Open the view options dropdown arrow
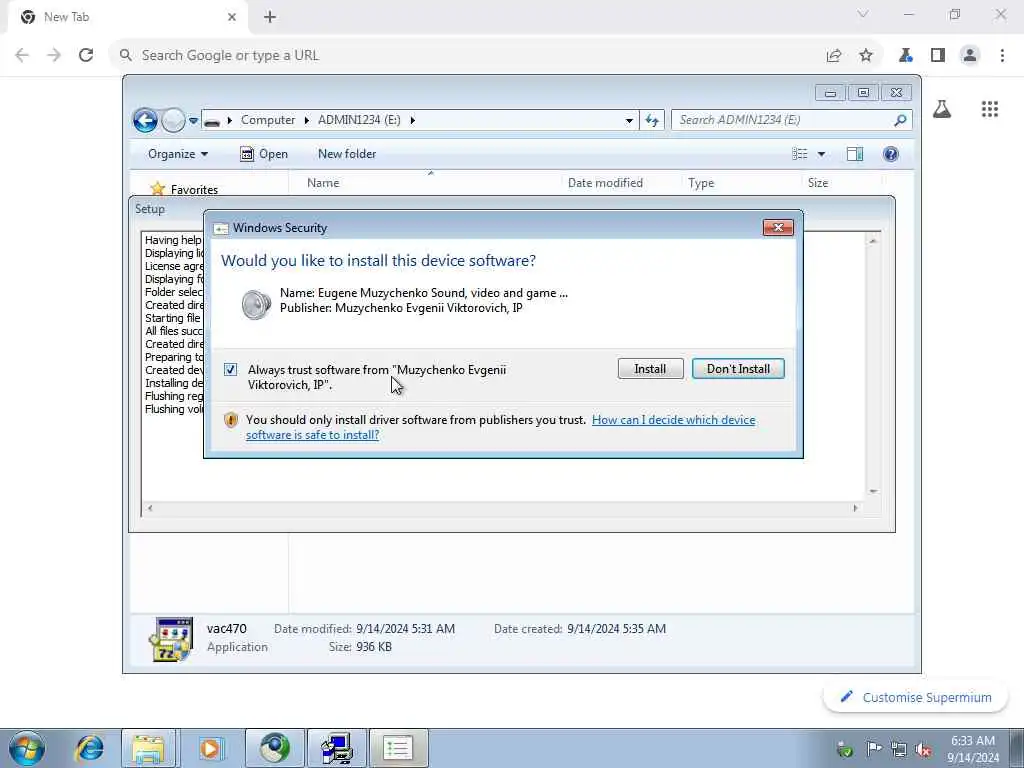 (822, 154)
